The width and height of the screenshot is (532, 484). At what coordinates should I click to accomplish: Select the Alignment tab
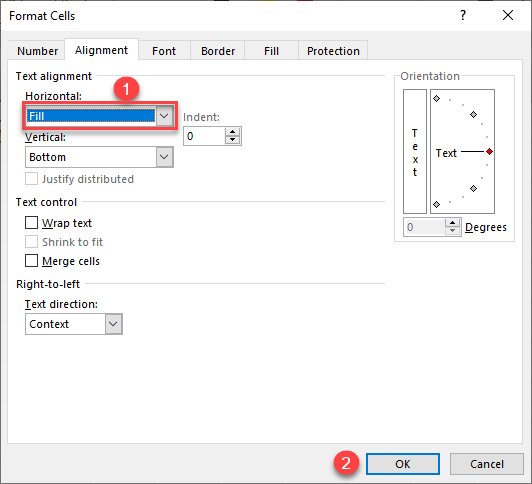[x=101, y=50]
